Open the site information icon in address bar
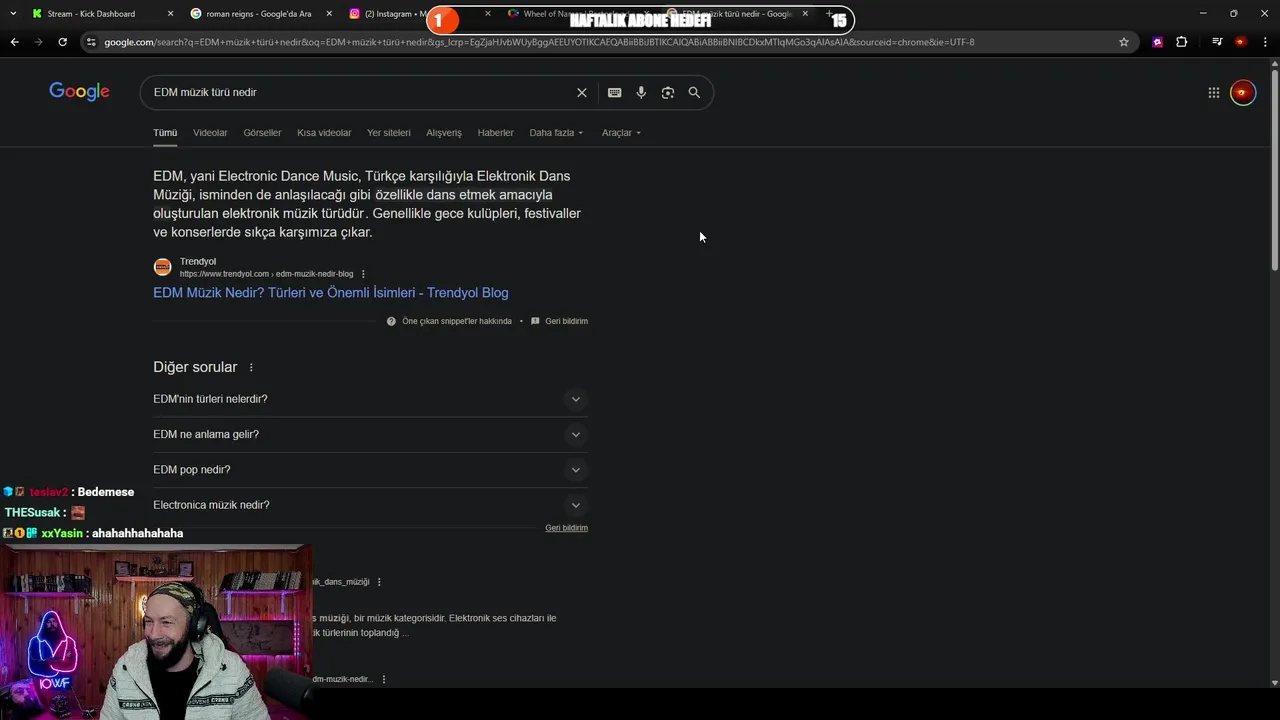Viewport: 1280px width, 720px height. coord(91,42)
